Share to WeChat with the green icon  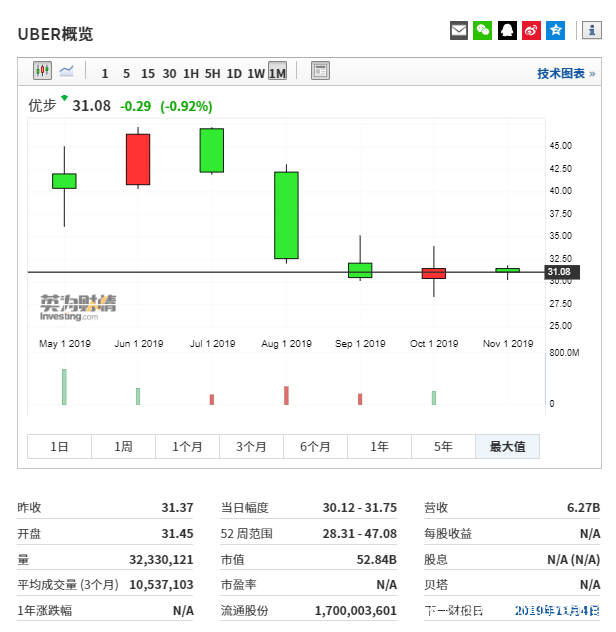[x=483, y=31]
